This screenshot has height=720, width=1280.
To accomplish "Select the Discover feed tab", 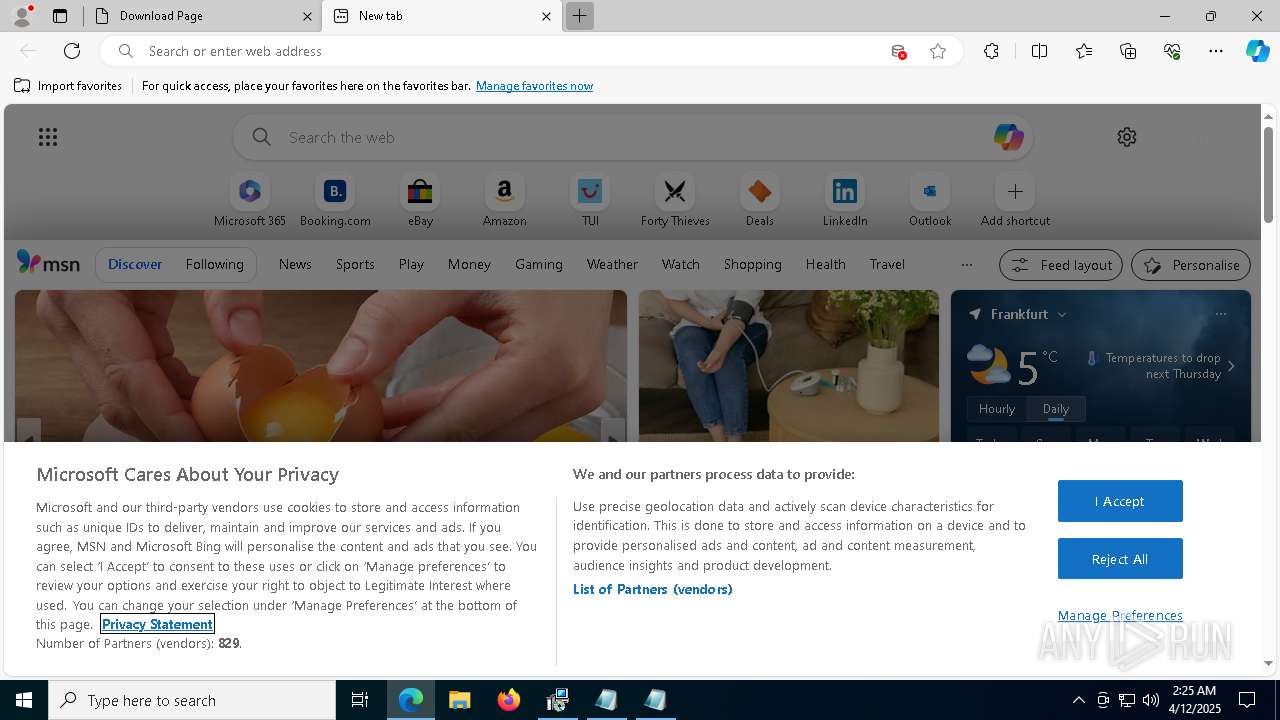I will pyautogui.click(x=135, y=264).
